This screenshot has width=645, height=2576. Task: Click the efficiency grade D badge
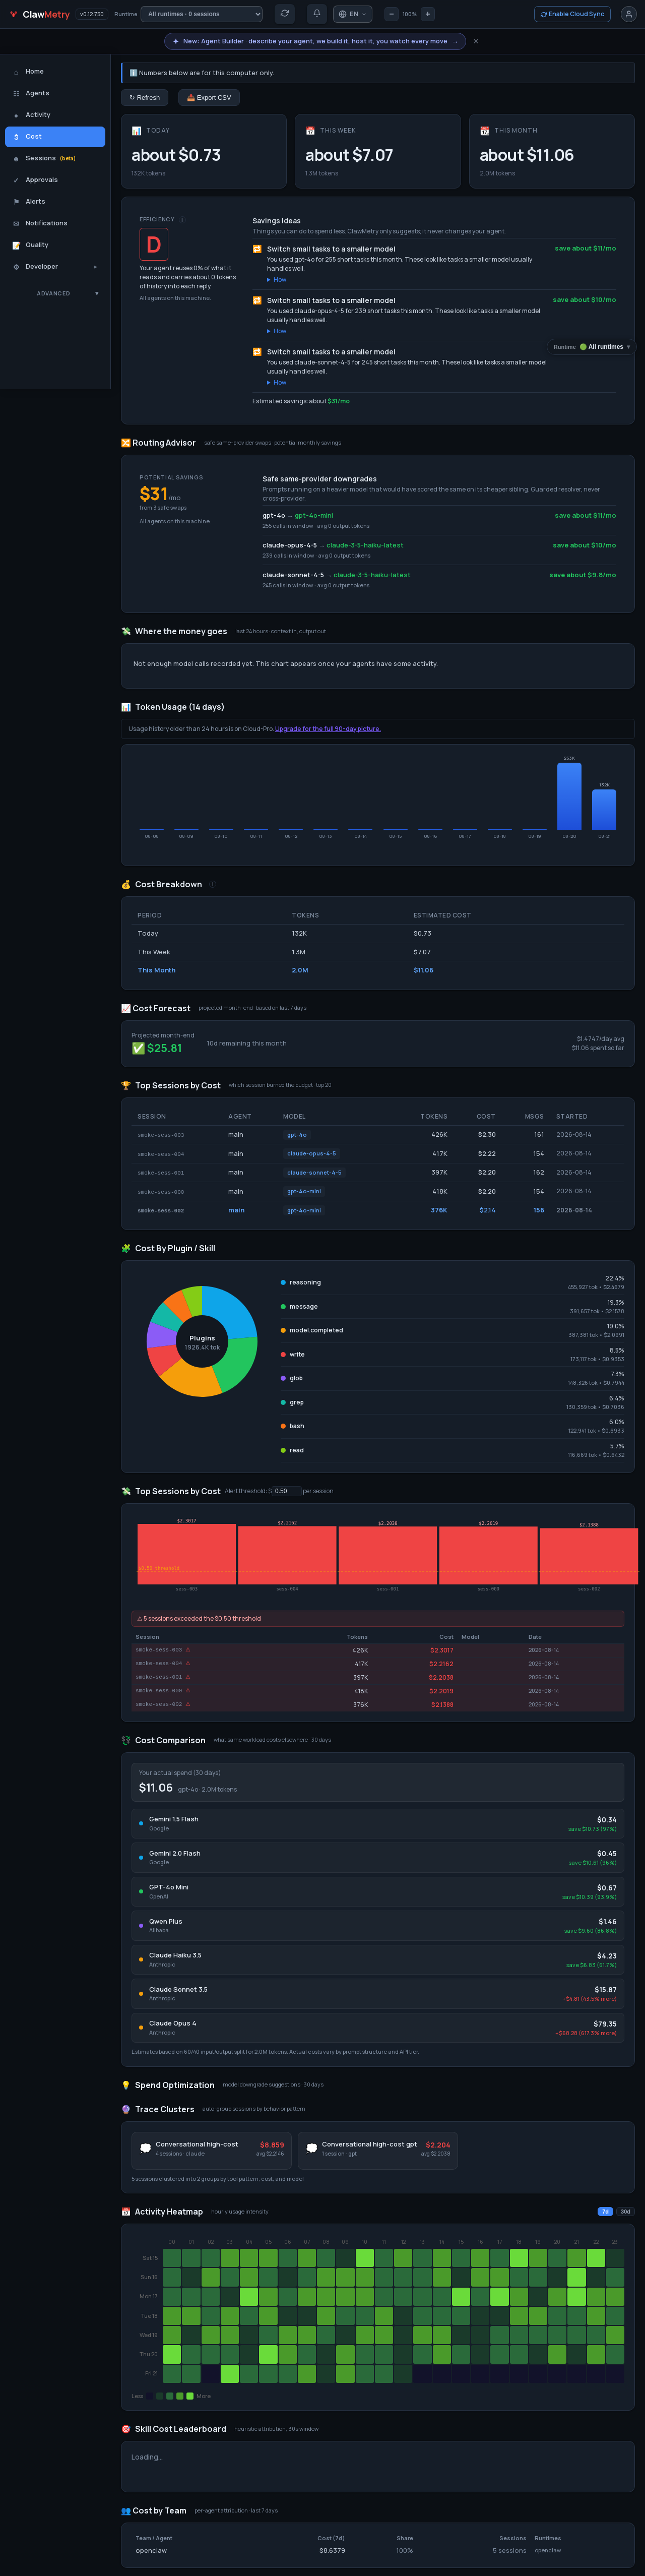pos(153,244)
